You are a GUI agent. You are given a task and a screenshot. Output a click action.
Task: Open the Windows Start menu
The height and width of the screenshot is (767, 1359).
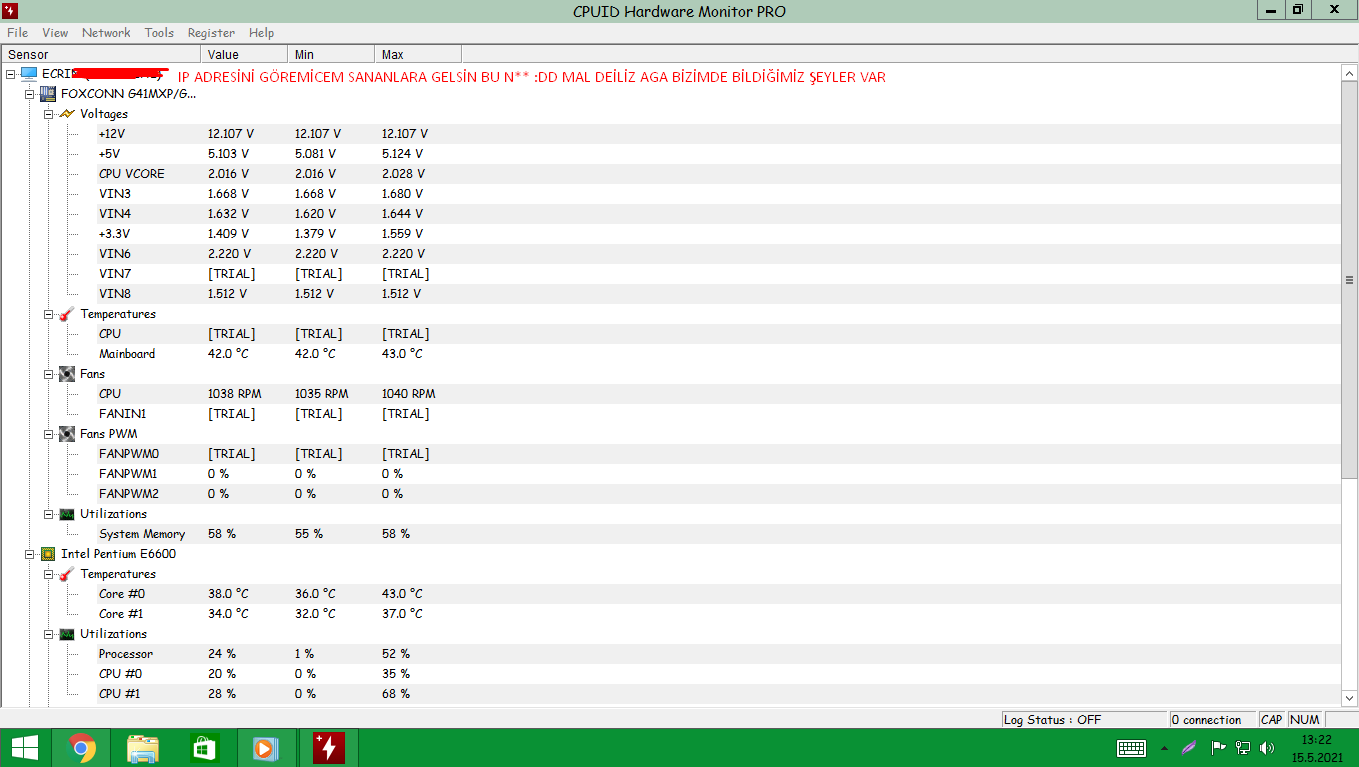(24, 748)
